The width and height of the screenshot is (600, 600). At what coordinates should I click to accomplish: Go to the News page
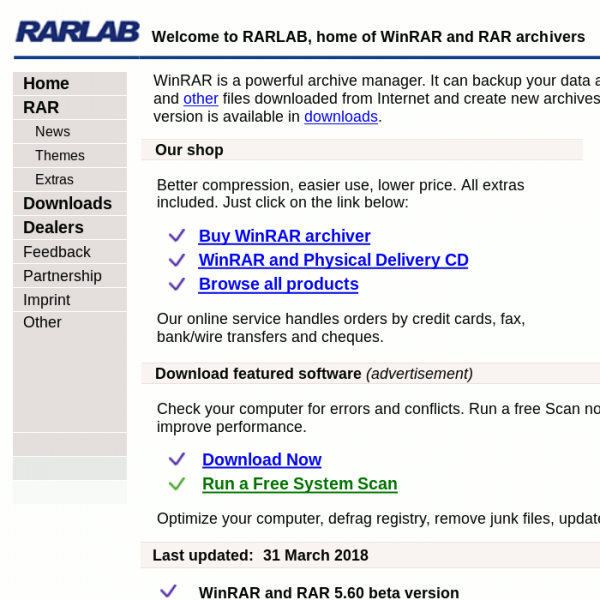[x=53, y=132]
